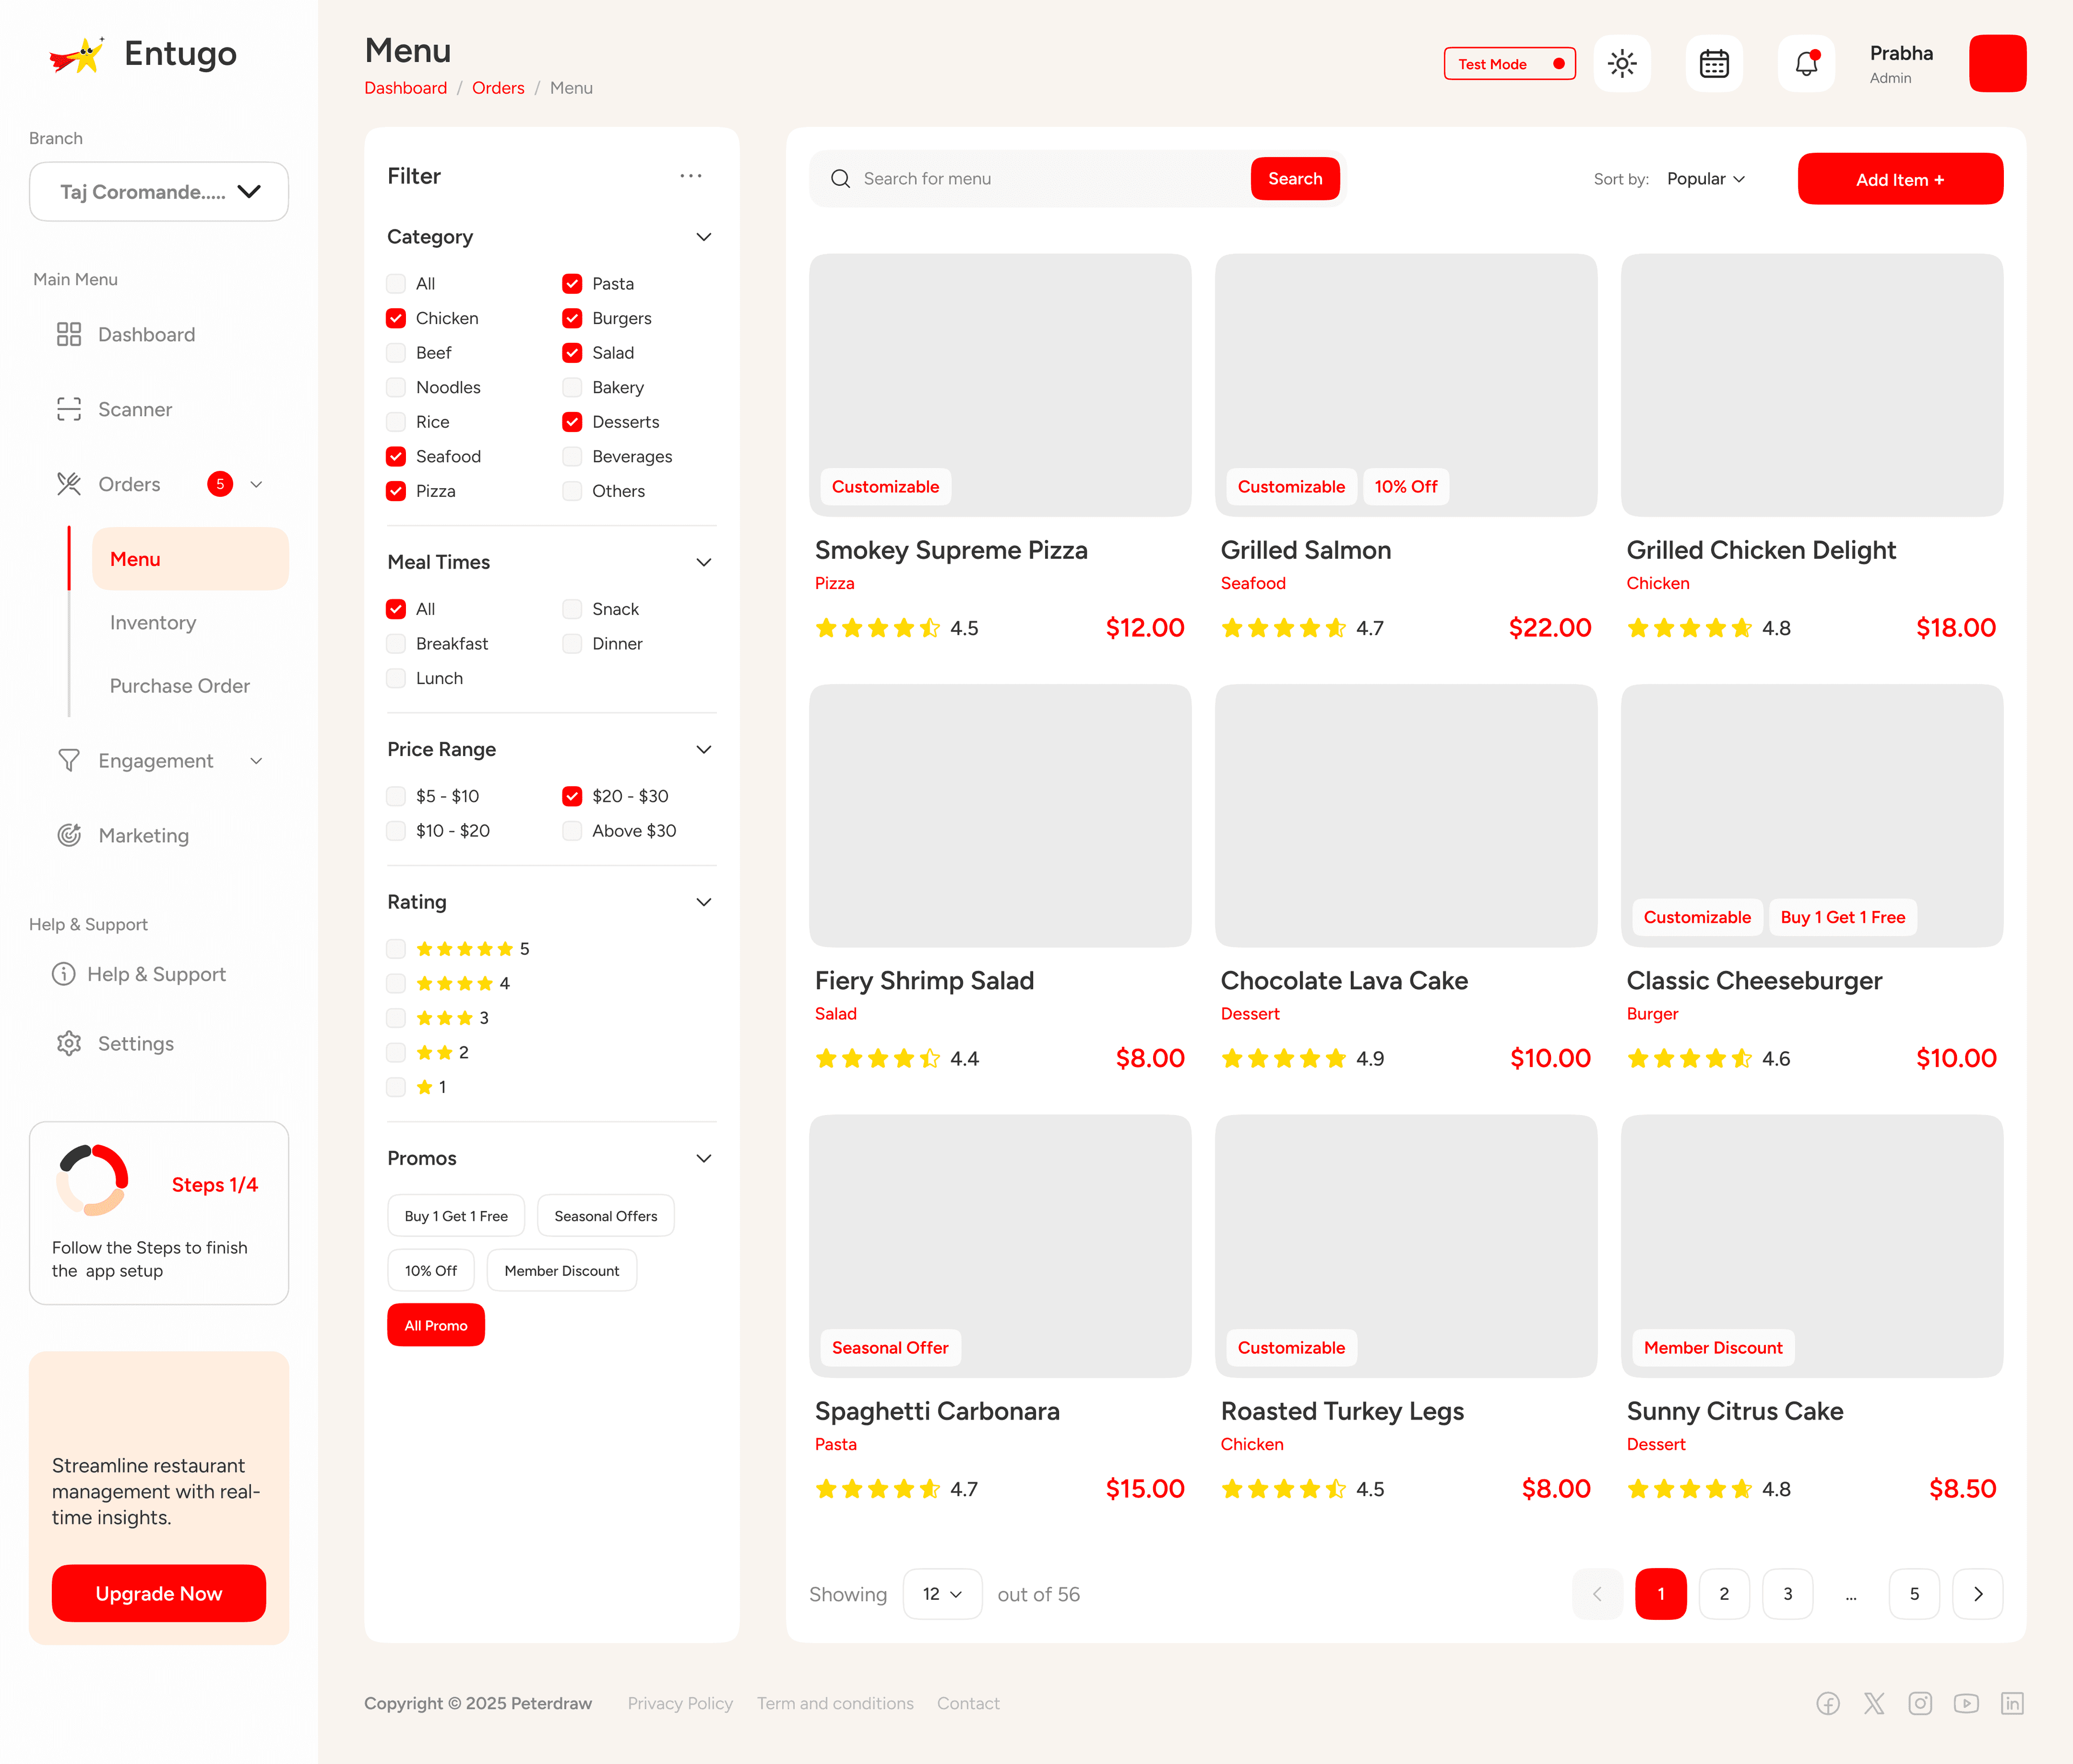Collapse the Category filter section

click(x=704, y=237)
